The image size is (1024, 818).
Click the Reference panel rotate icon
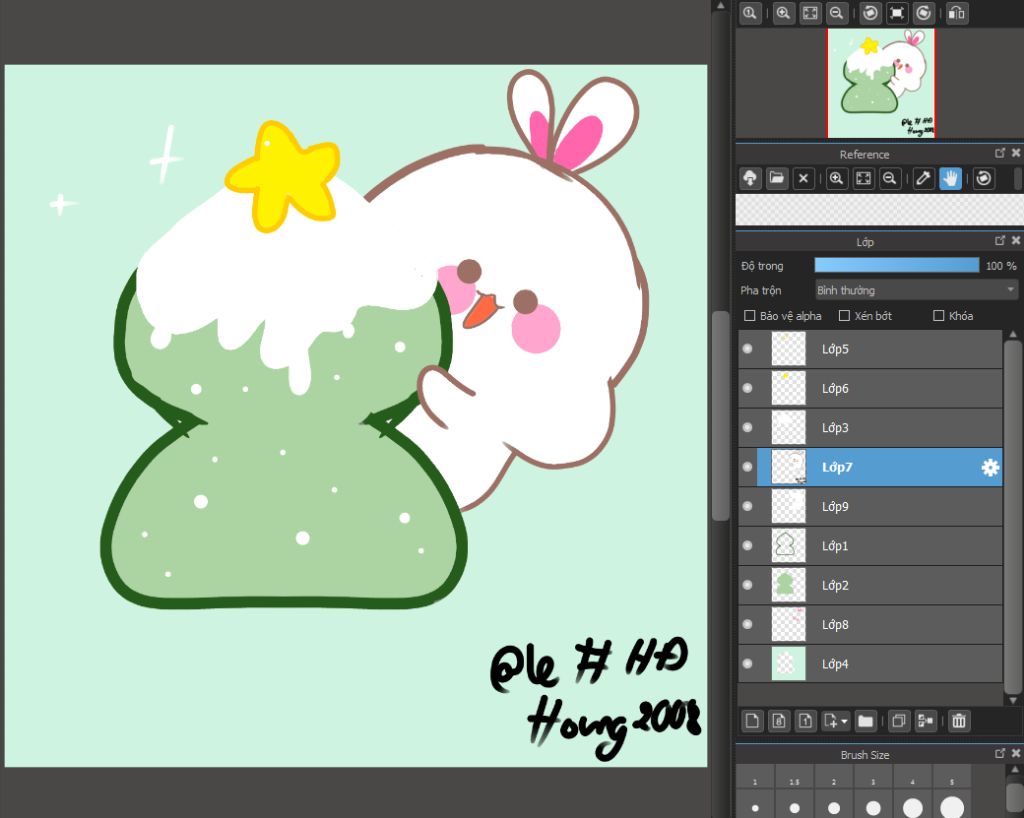[984, 178]
